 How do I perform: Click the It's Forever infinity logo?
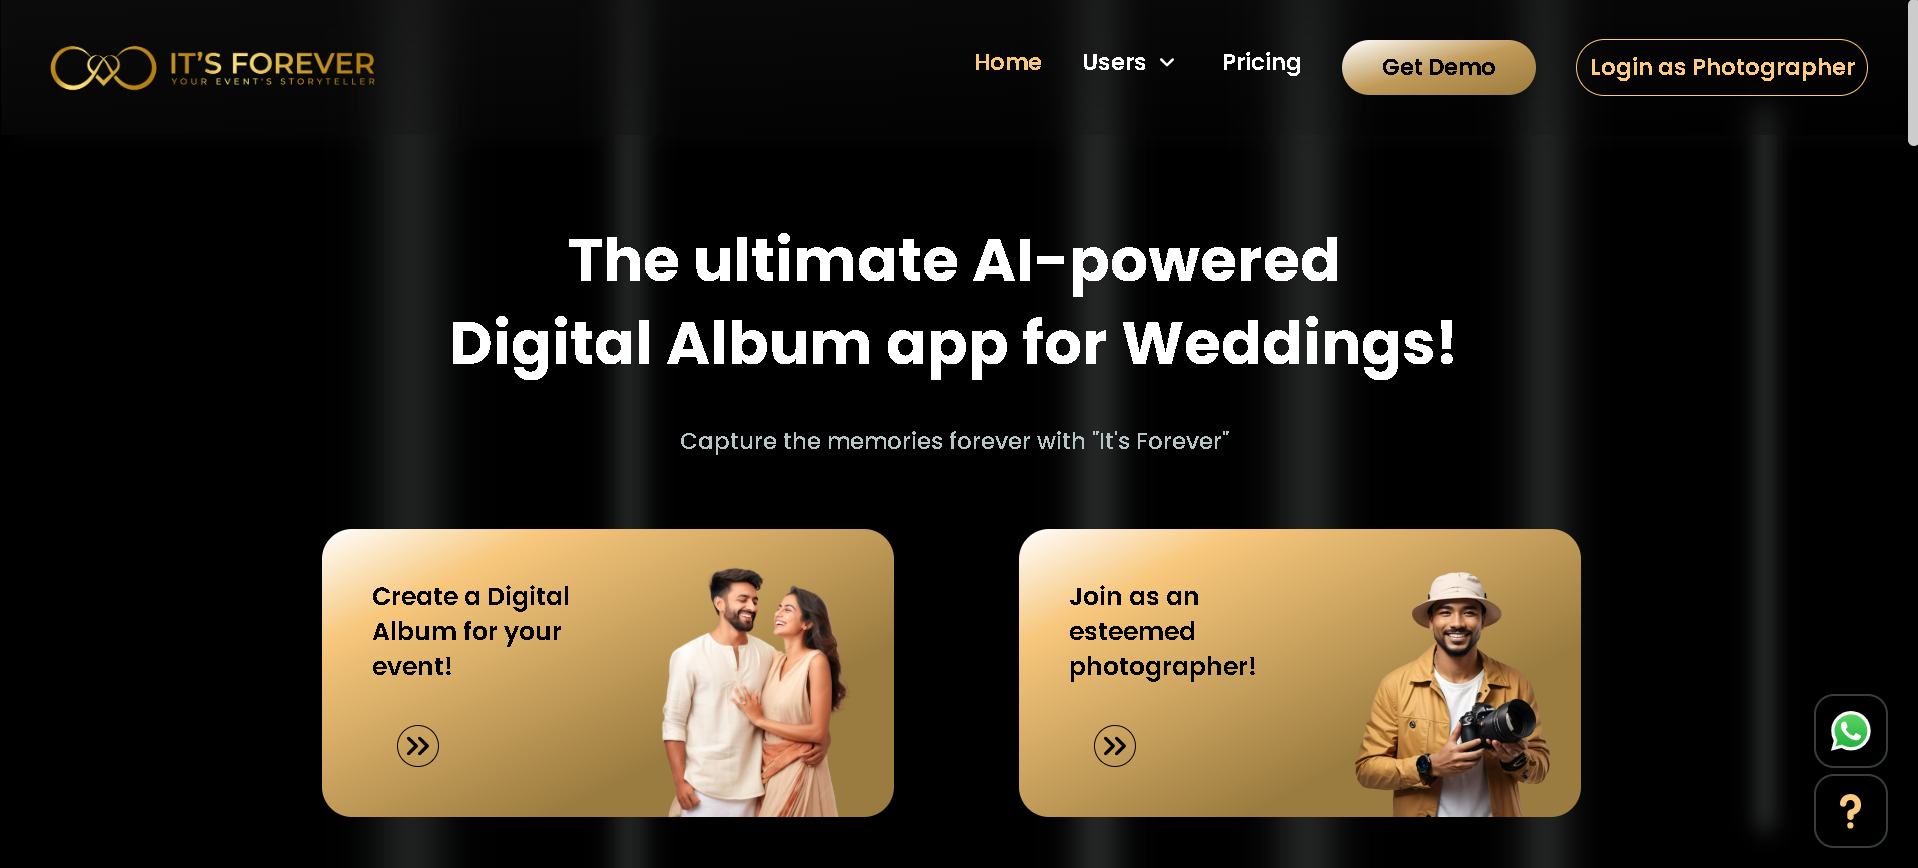tap(104, 68)
